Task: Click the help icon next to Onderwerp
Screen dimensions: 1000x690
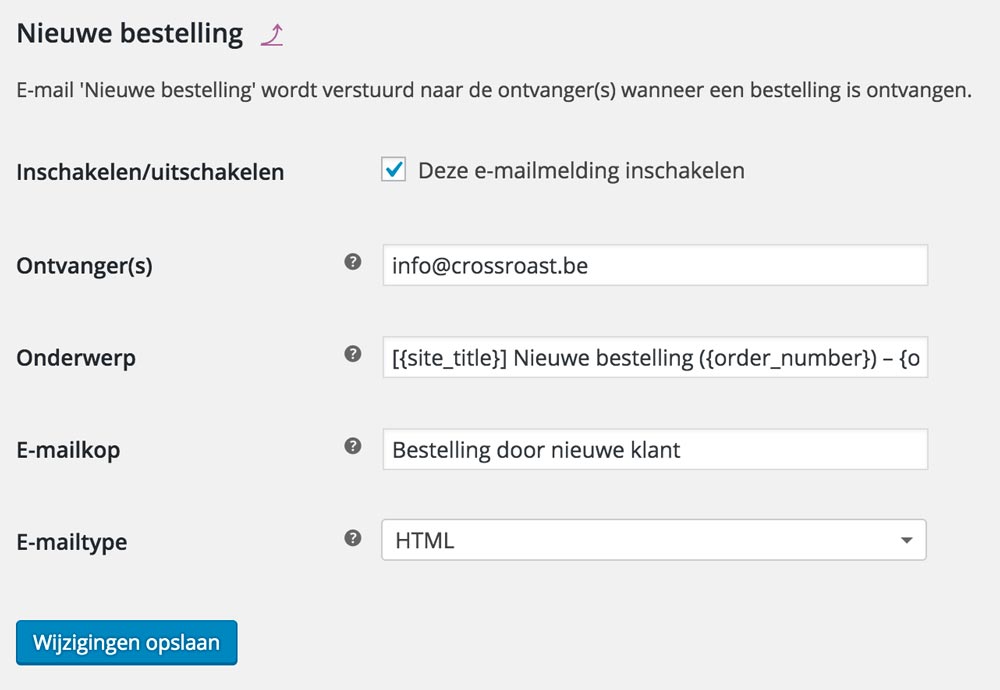Action: coord(352,354)
